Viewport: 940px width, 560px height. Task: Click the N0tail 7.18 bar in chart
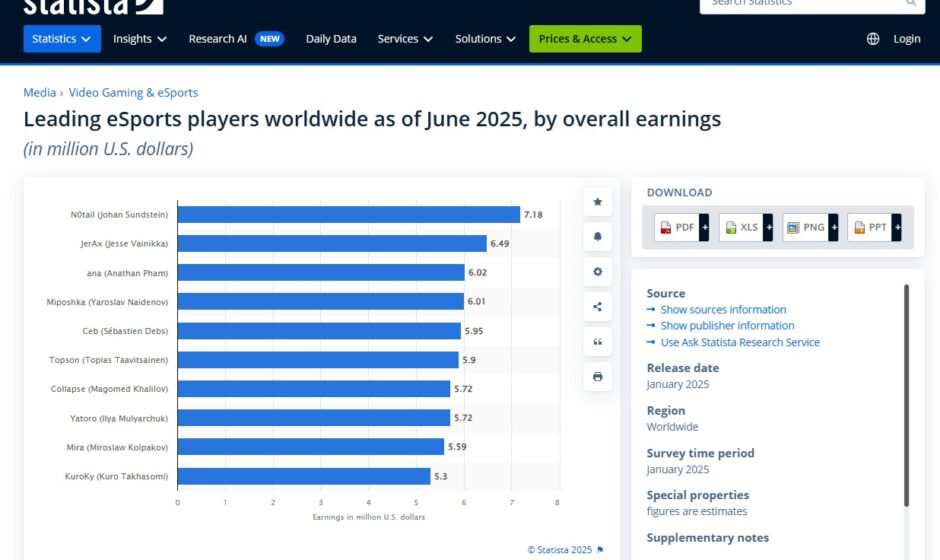pos(348,215)
